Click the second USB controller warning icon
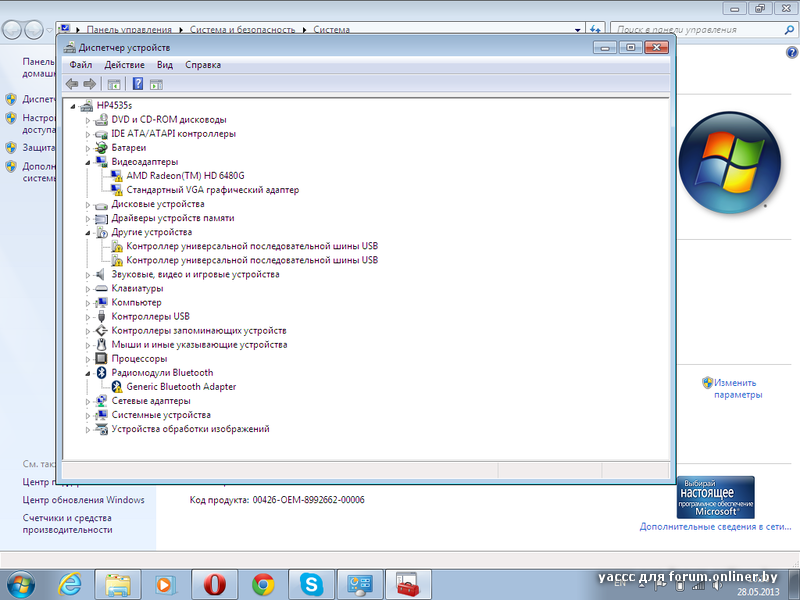The height and width of the screenshot is (600, 800). coord(117,260)
